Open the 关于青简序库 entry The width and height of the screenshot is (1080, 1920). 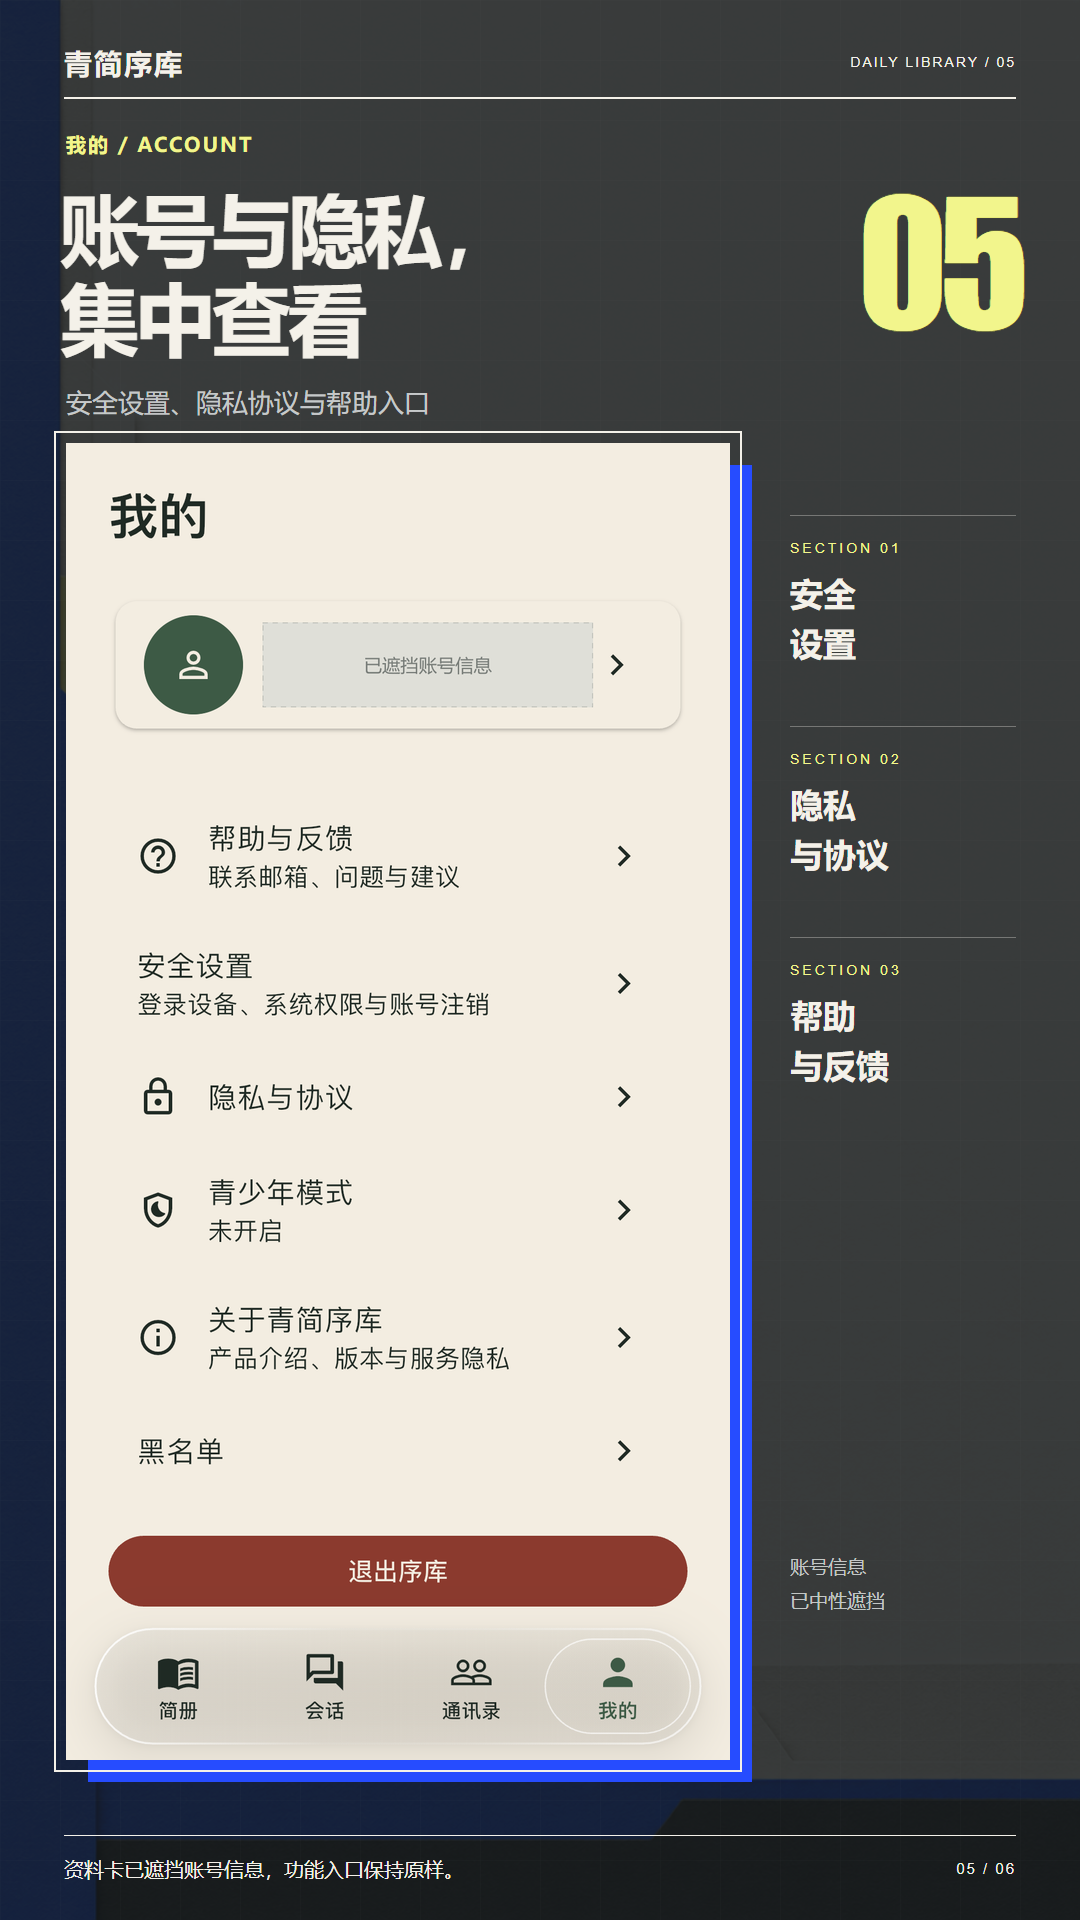398,1338
